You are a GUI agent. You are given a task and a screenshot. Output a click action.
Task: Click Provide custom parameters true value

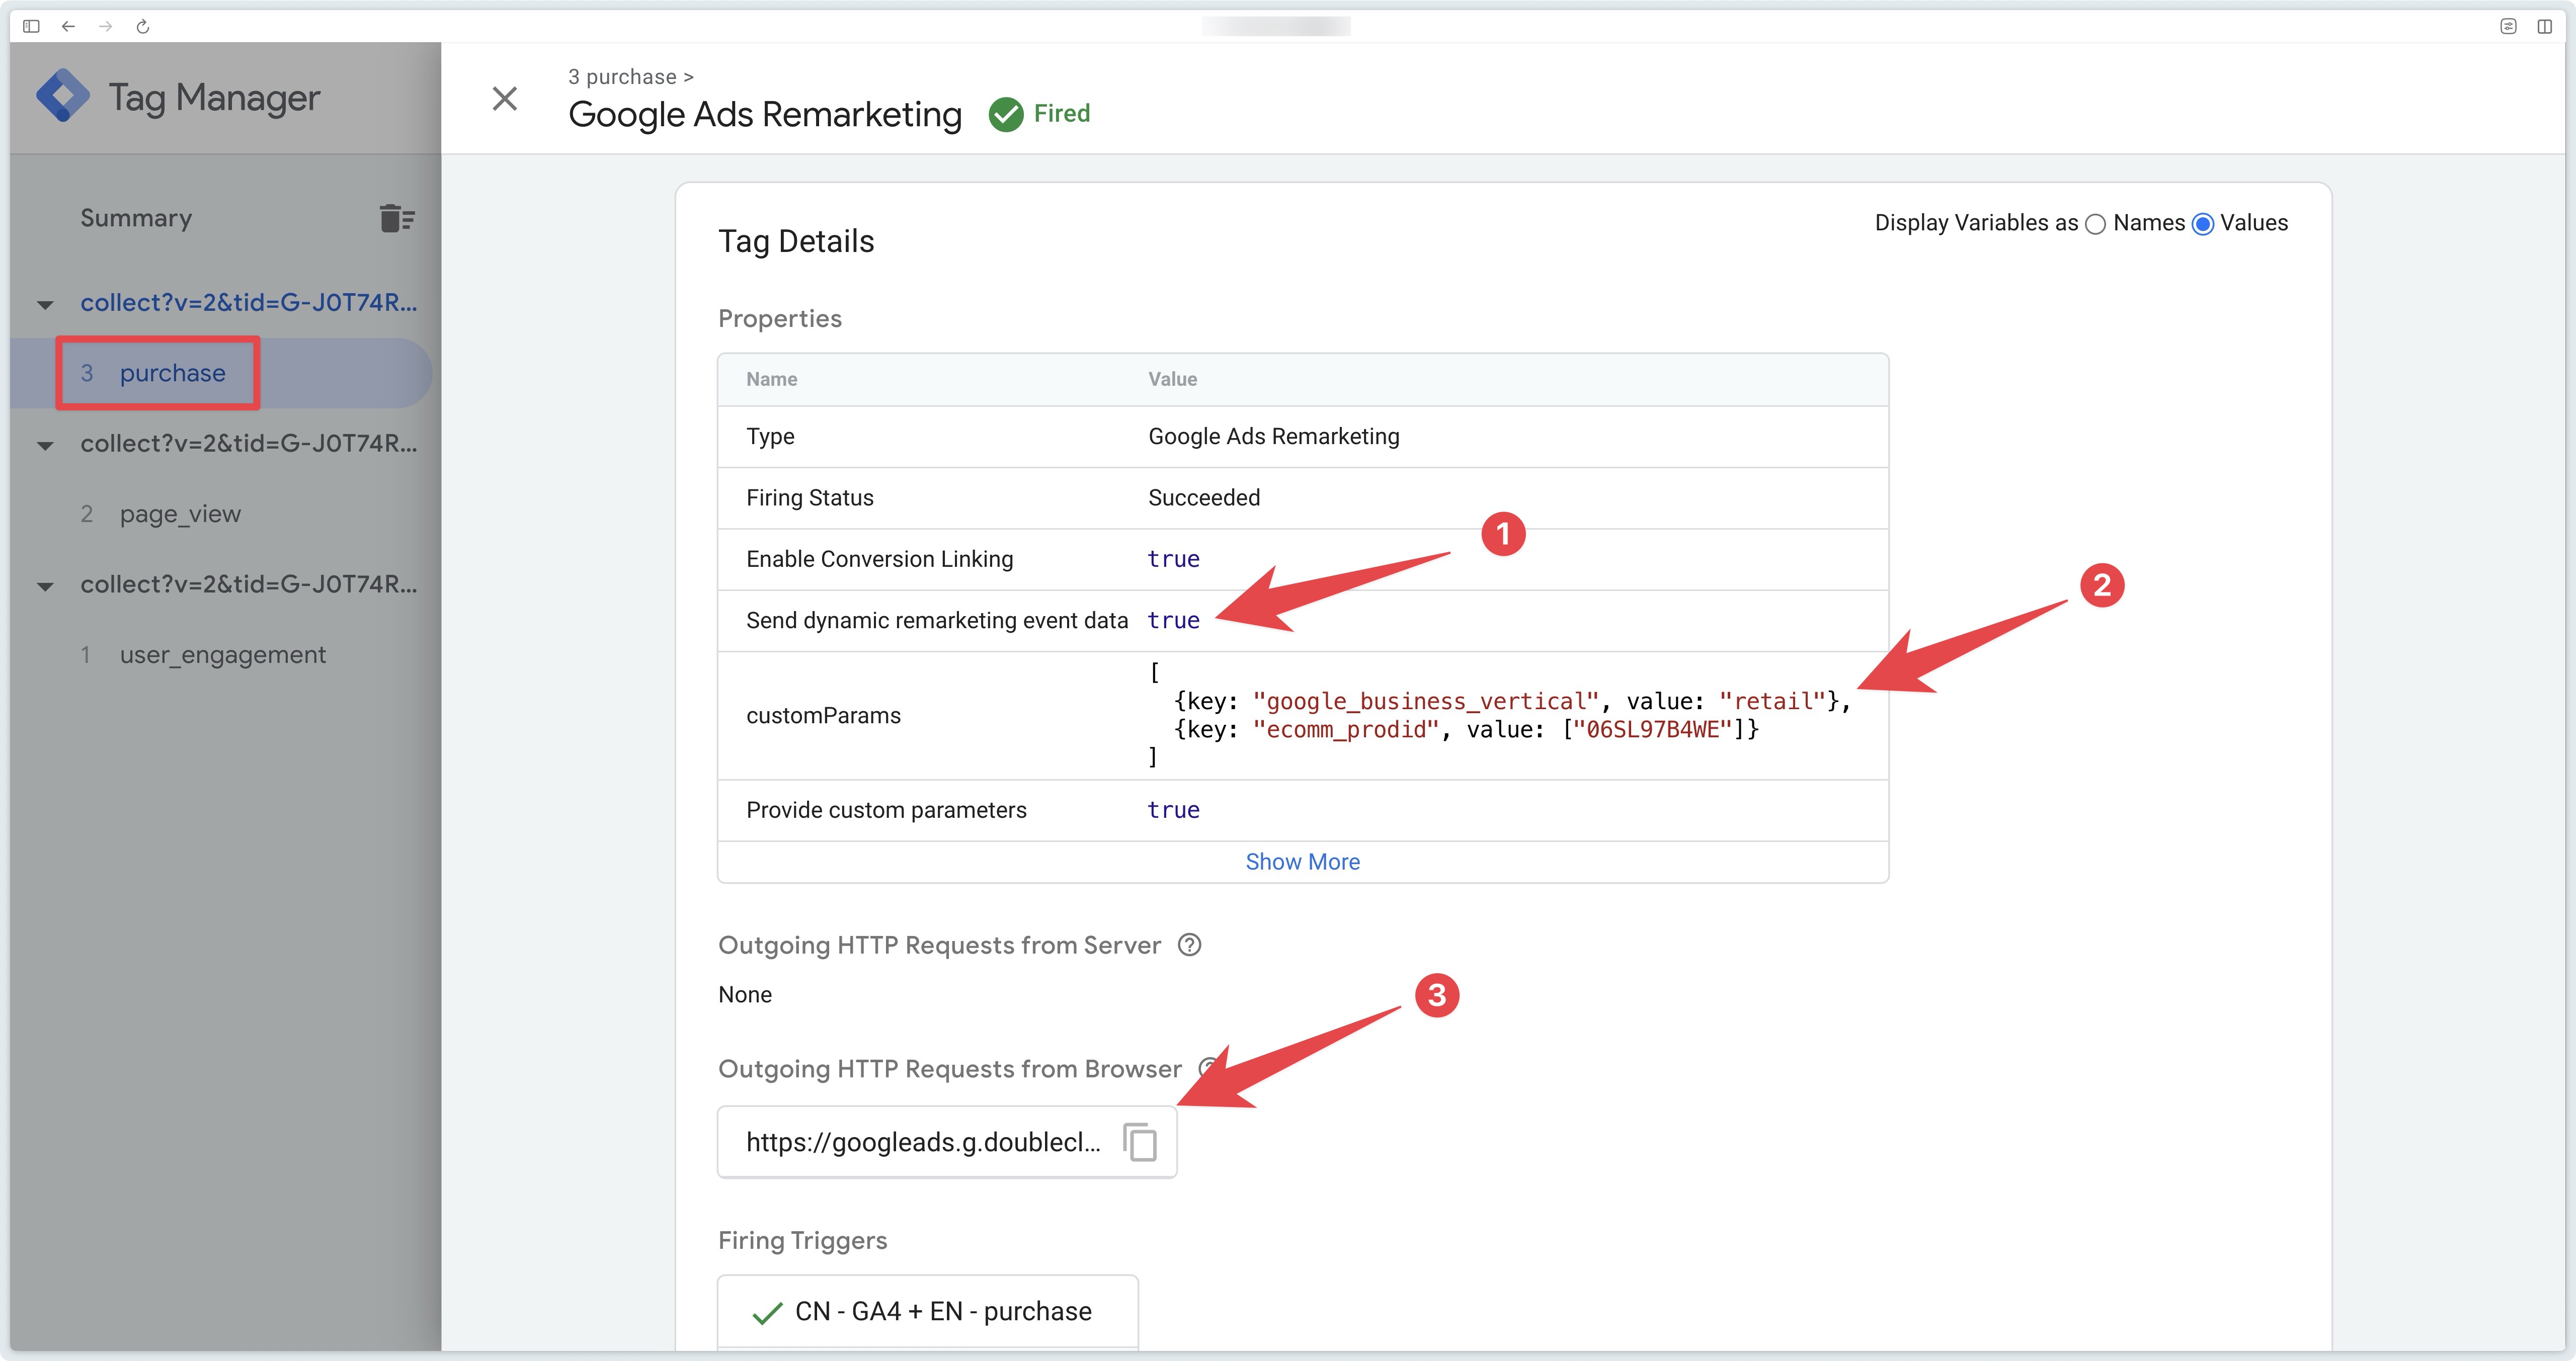tap(1173, 810)
